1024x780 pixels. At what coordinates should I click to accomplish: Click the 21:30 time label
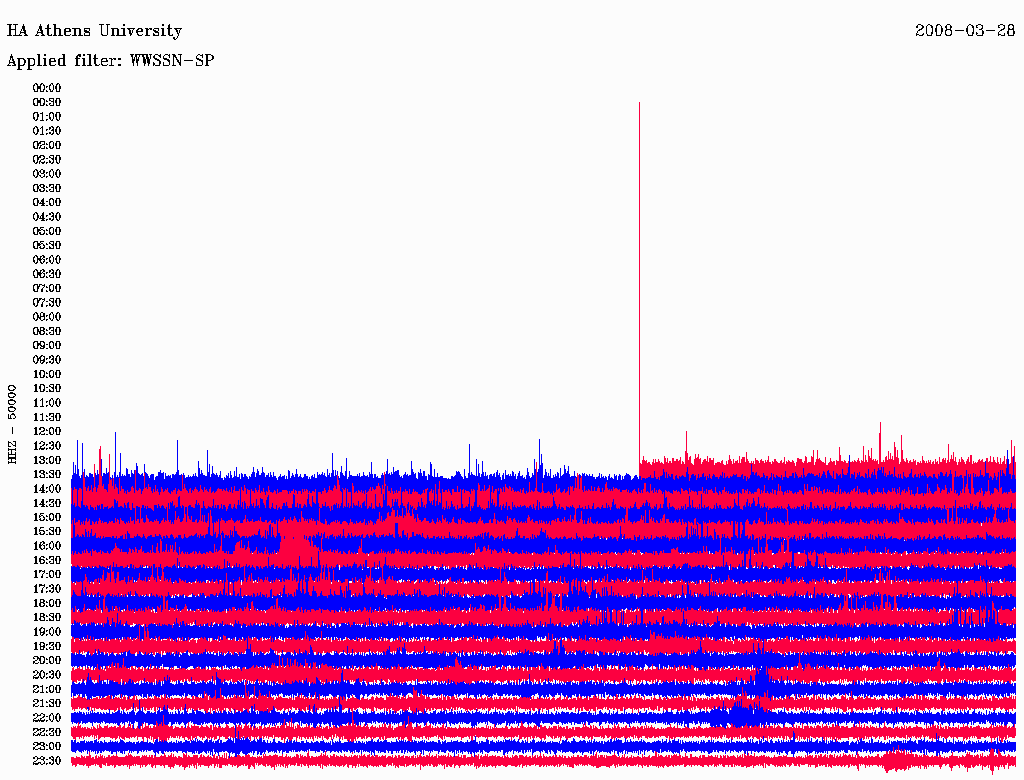pyautogui.click(x=47, y=704)
